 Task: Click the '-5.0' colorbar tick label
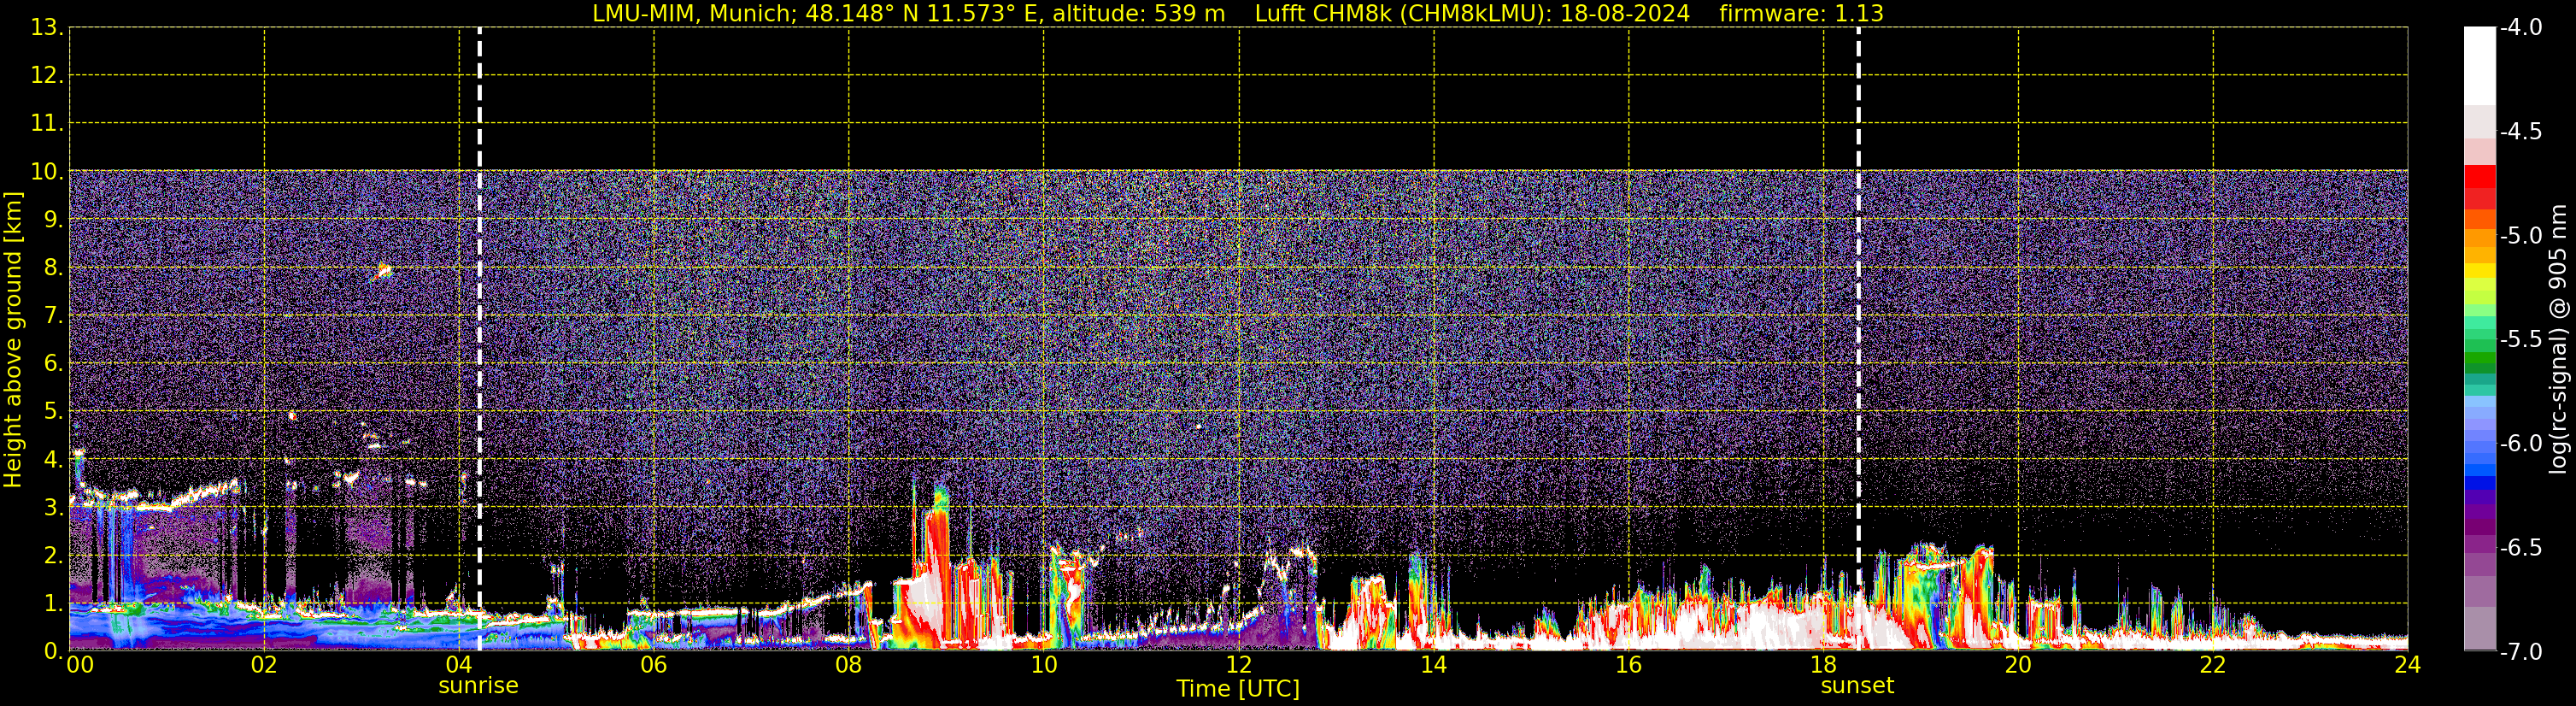tap(2520, 235)
